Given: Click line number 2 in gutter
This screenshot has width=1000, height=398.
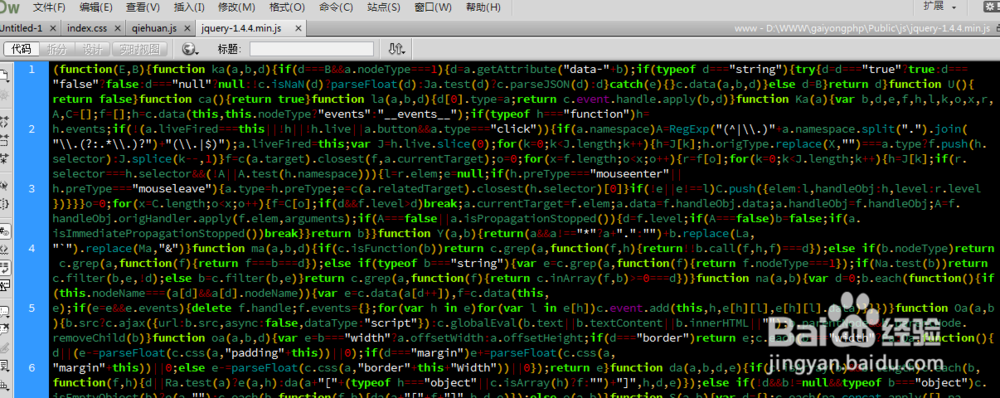Looking at the screenshot, I should (31, 128).
